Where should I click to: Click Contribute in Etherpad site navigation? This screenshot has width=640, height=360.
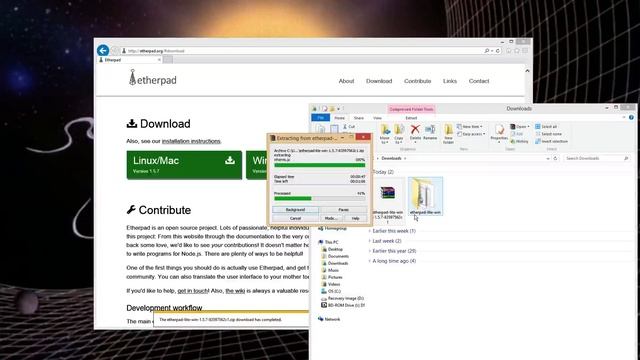tap(418, 81)
